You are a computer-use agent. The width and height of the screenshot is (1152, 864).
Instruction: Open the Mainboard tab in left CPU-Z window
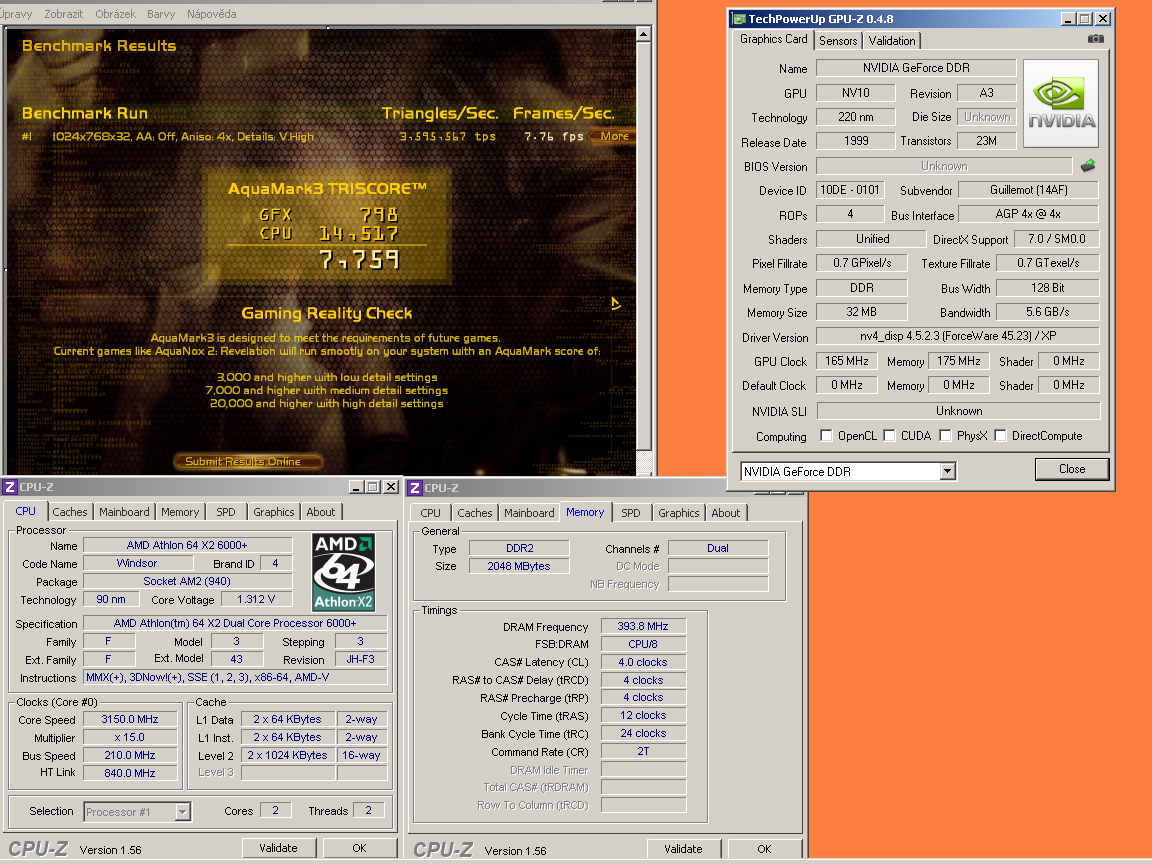(x=124, y=512)
